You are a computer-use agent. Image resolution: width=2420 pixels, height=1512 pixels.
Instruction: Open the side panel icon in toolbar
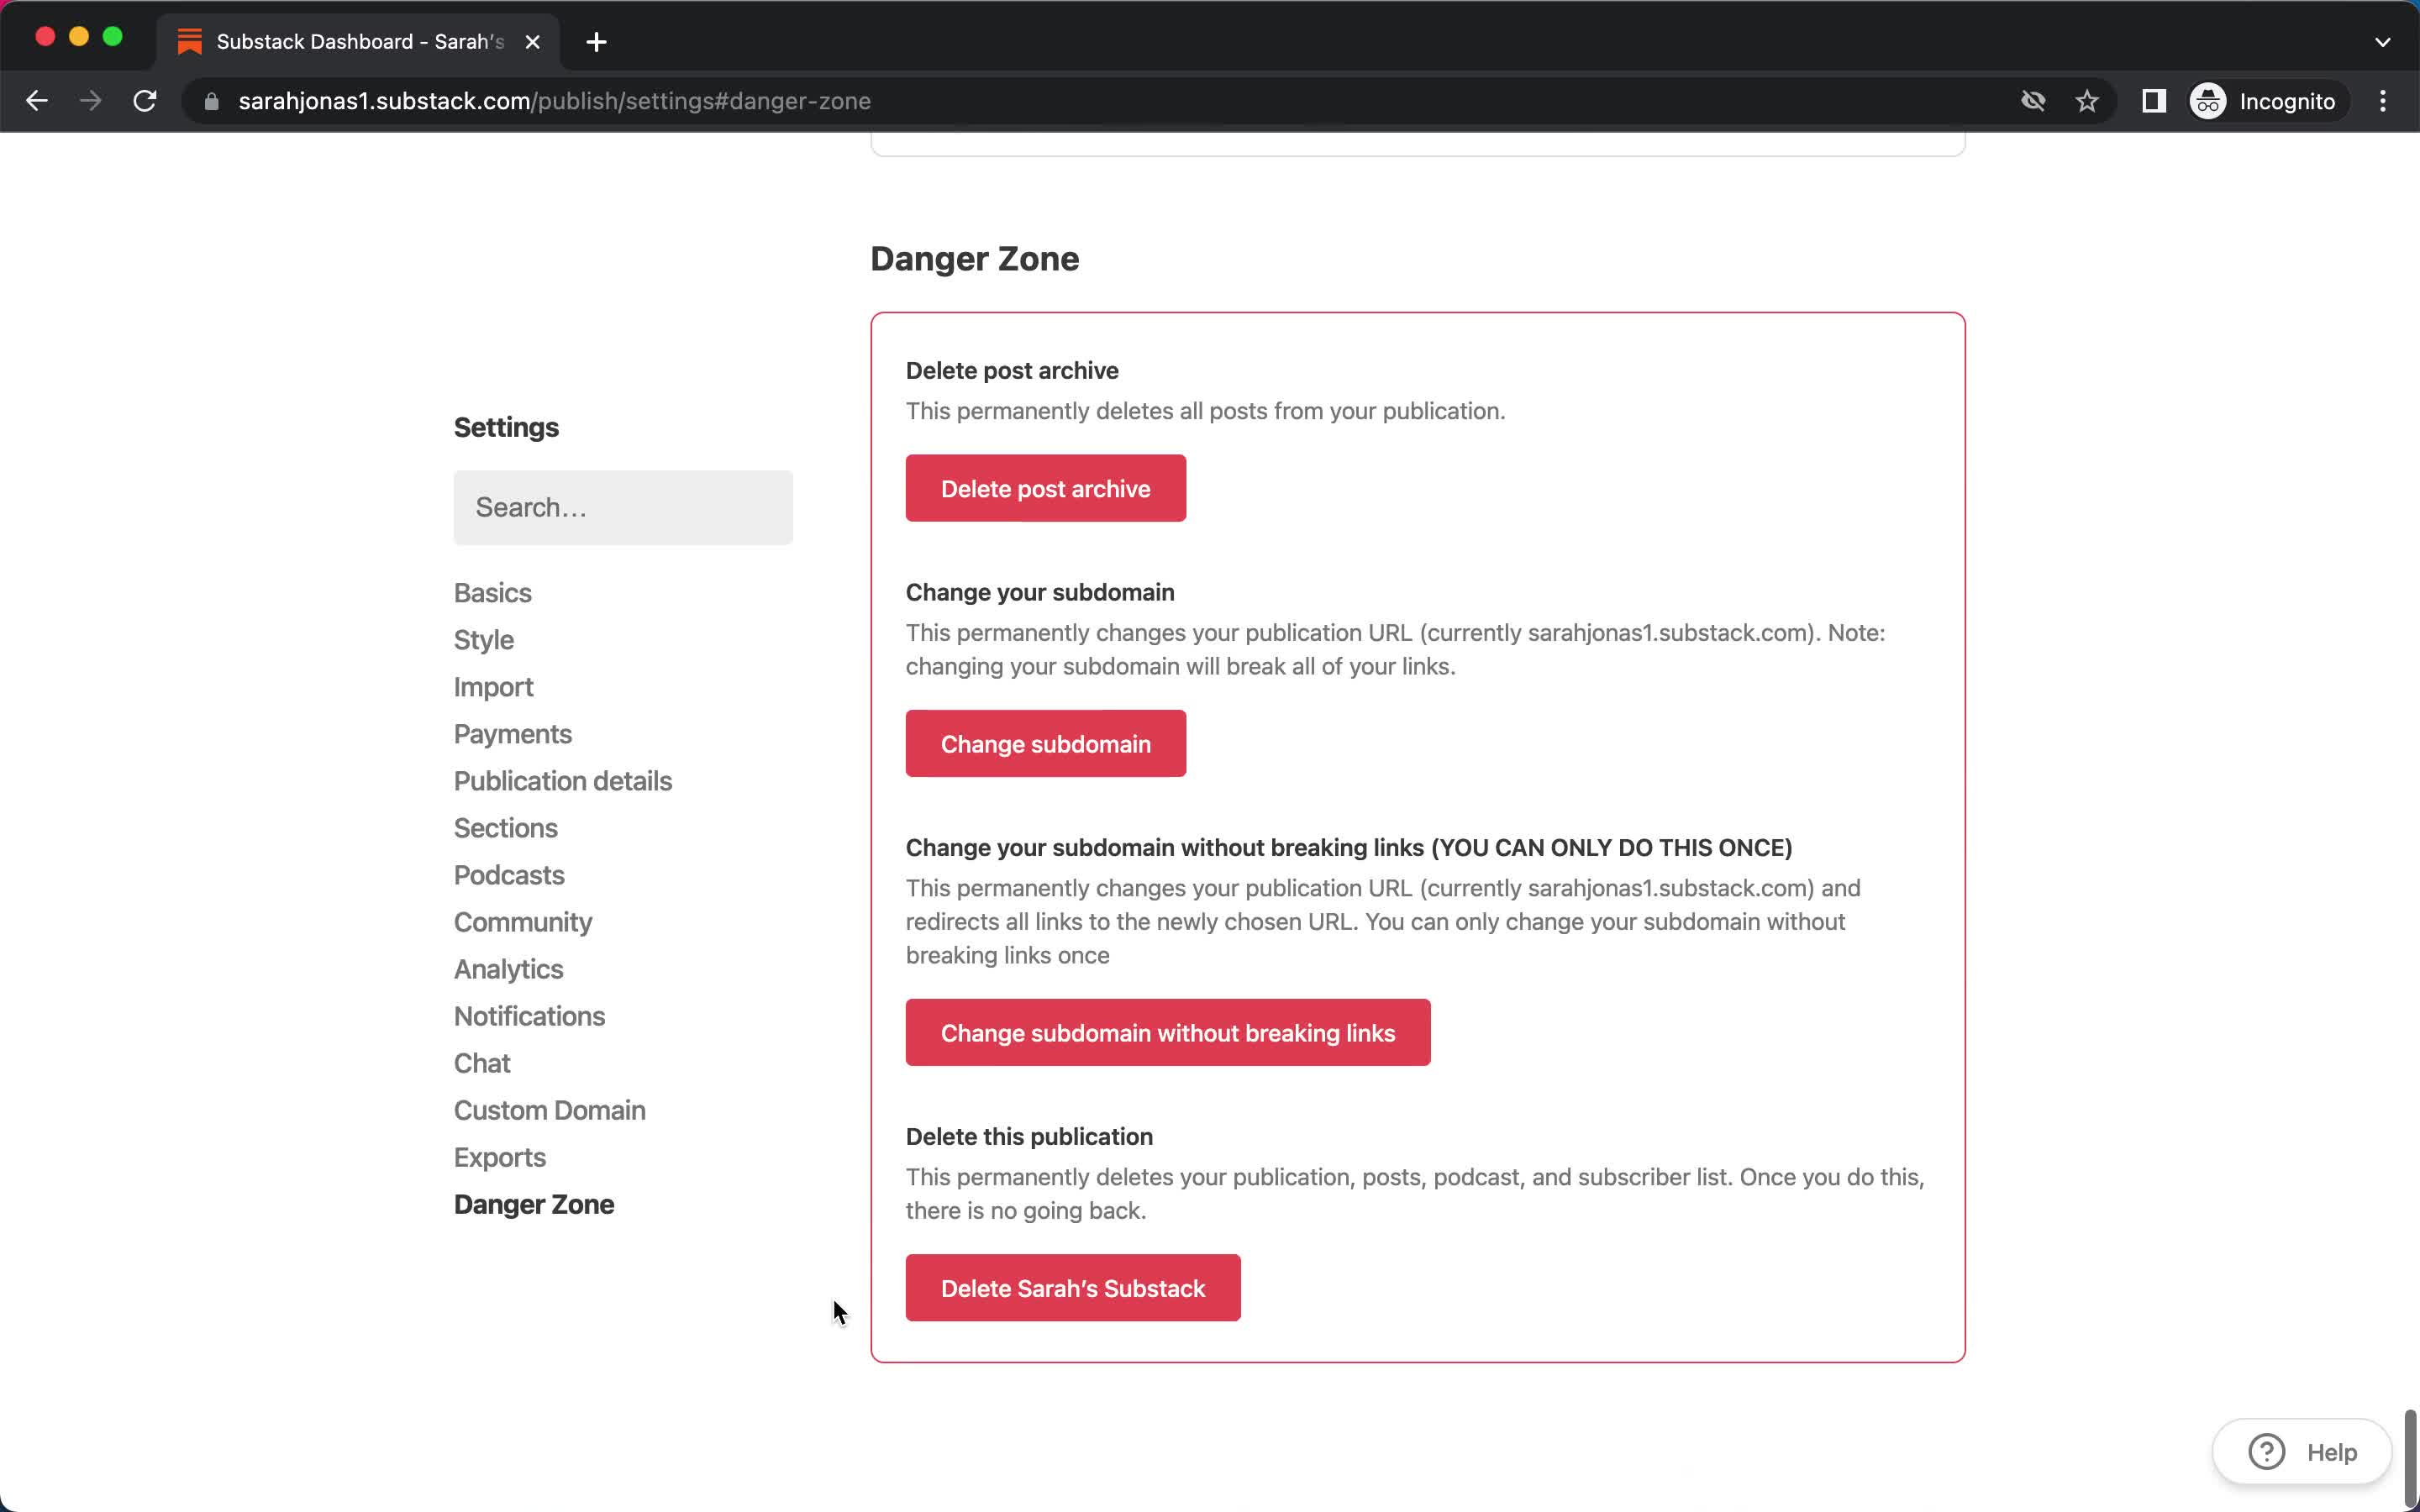click(x=2154, y=101)
